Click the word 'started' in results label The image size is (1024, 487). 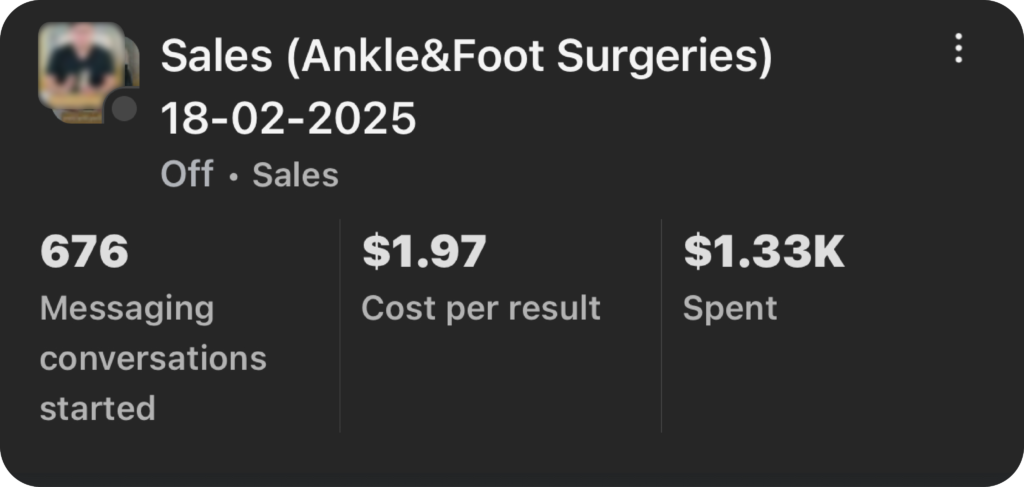click(x=97, y=408)
